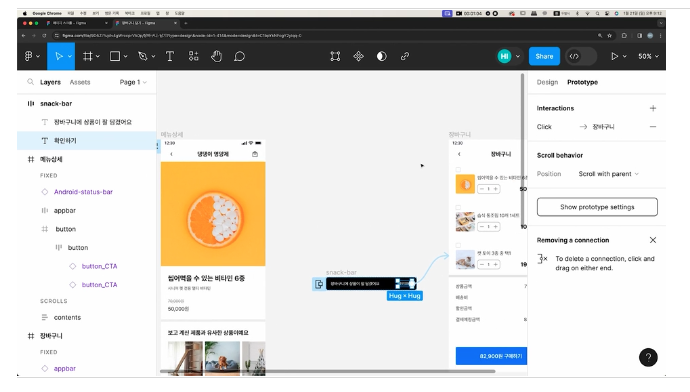690x392 pixels.
Task: Open shape tool options chevron
Action: (125, 56)
